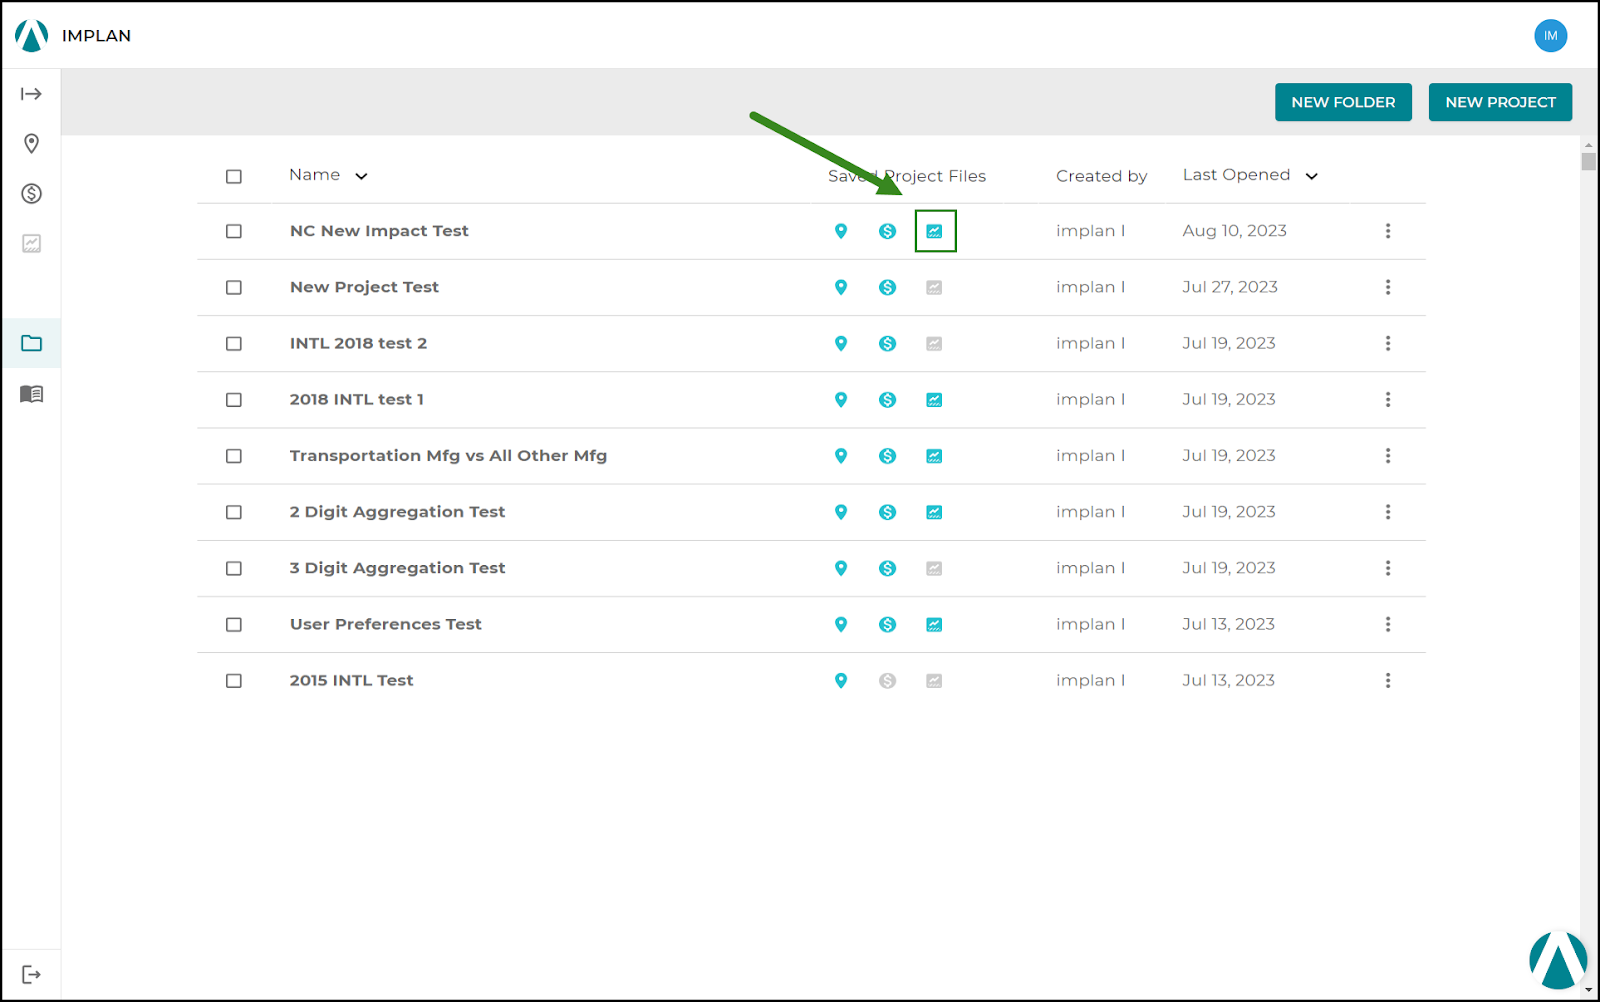Select the checkbox next to 2015 INTL Test
The width and height of the screenshot is (1600, 1002).
[x=233, y=680]
